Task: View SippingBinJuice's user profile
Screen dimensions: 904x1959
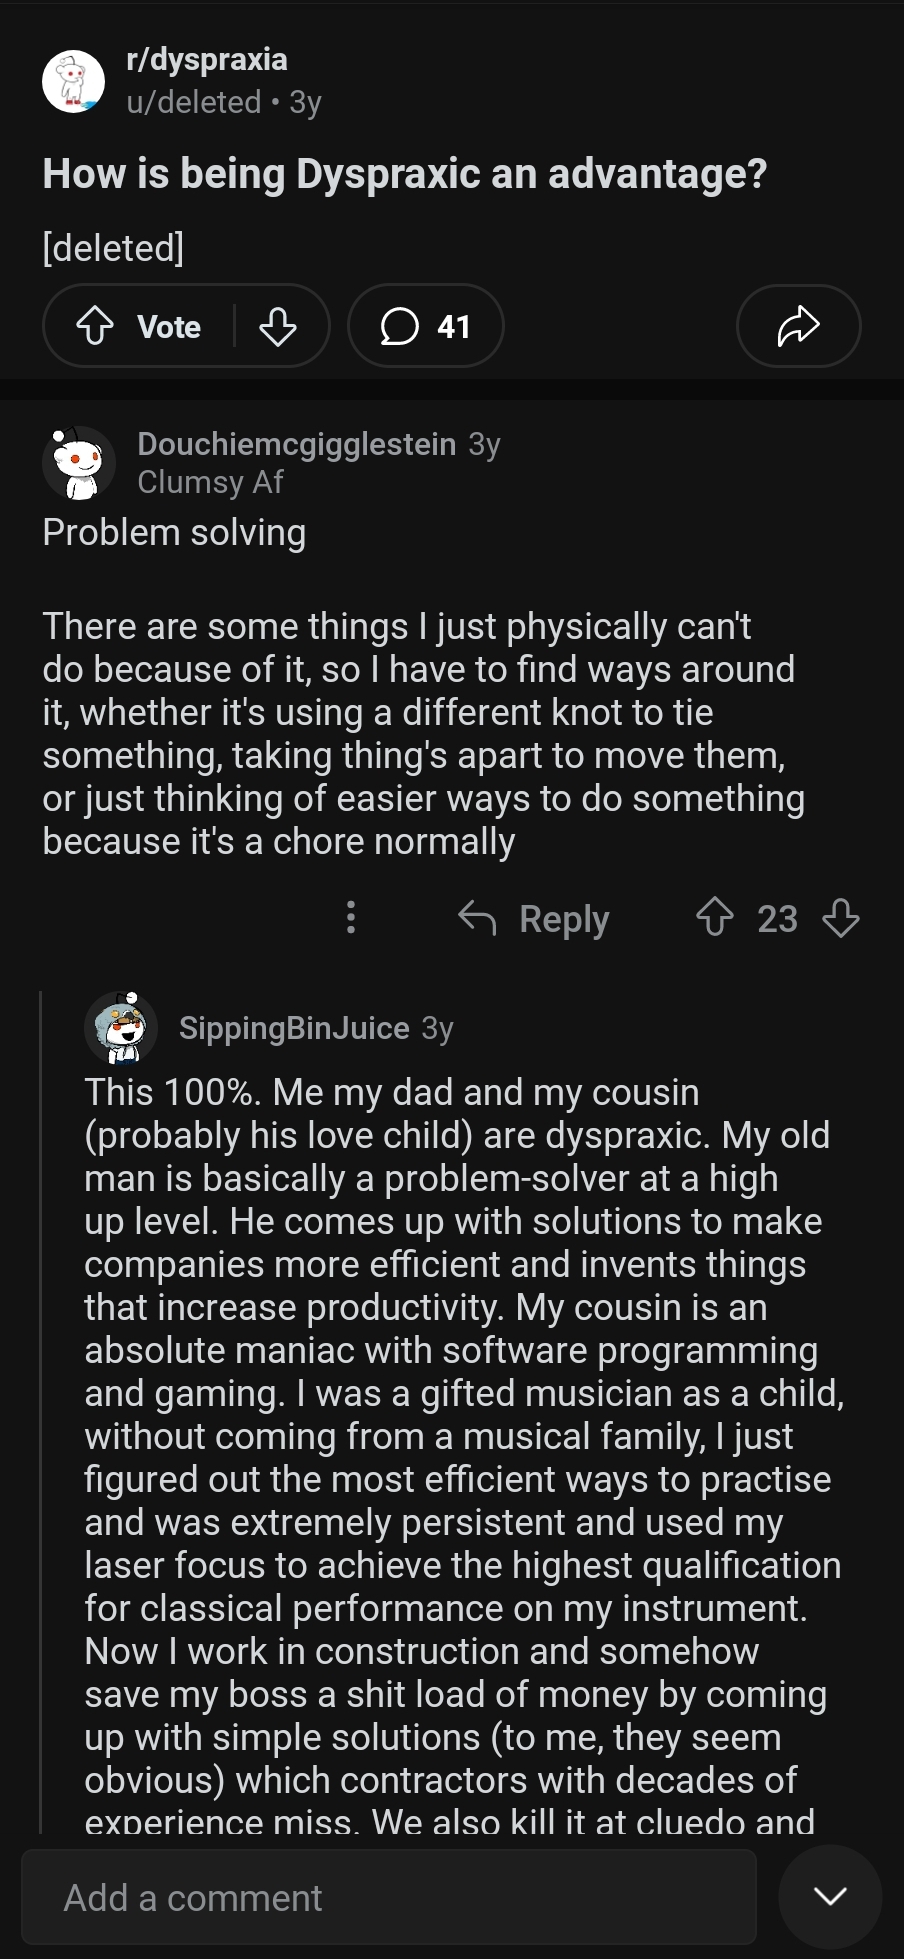Action: click(x=294, y=1028)
